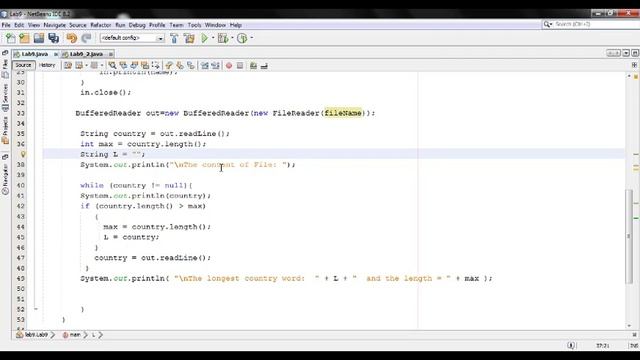Click Next Bookmark icon
Screen dimensions: 640x360
(180, 65)
